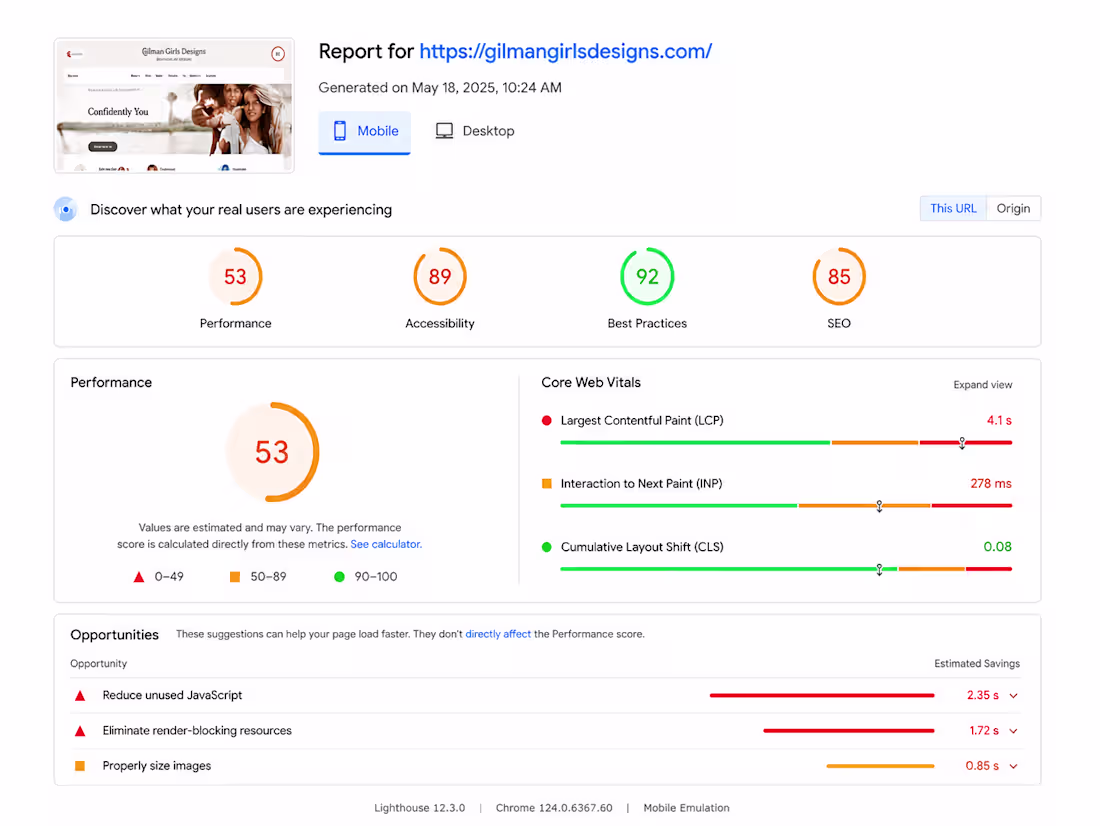Click the Opportunity column header

98,663
